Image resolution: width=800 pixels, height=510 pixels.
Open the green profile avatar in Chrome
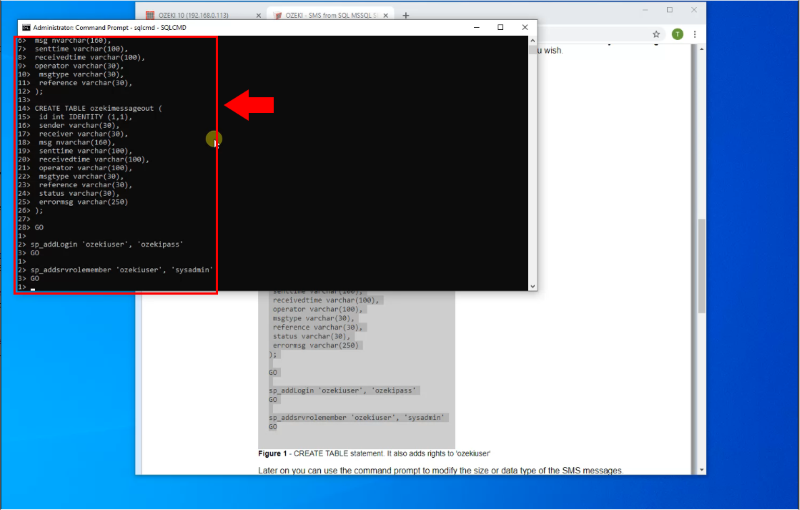point(678,34)
